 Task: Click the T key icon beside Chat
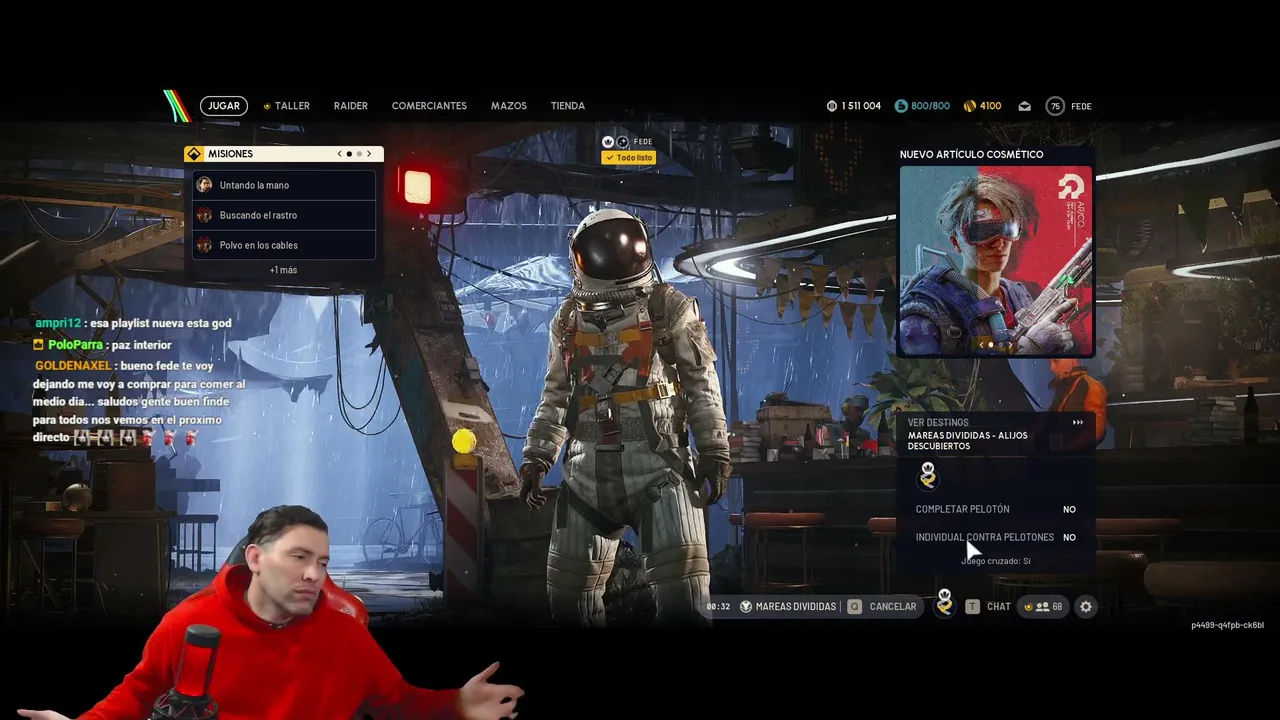pos(972,606)
